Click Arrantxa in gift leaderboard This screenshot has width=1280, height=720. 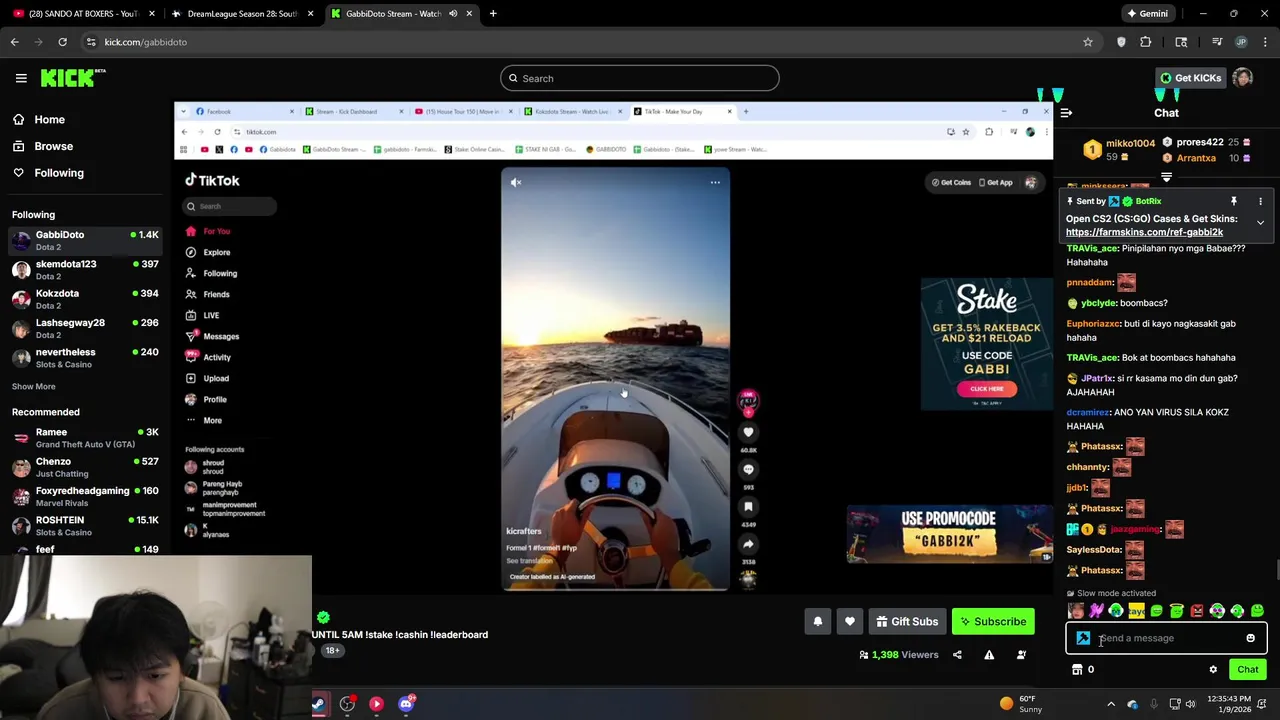point(1196,158)
